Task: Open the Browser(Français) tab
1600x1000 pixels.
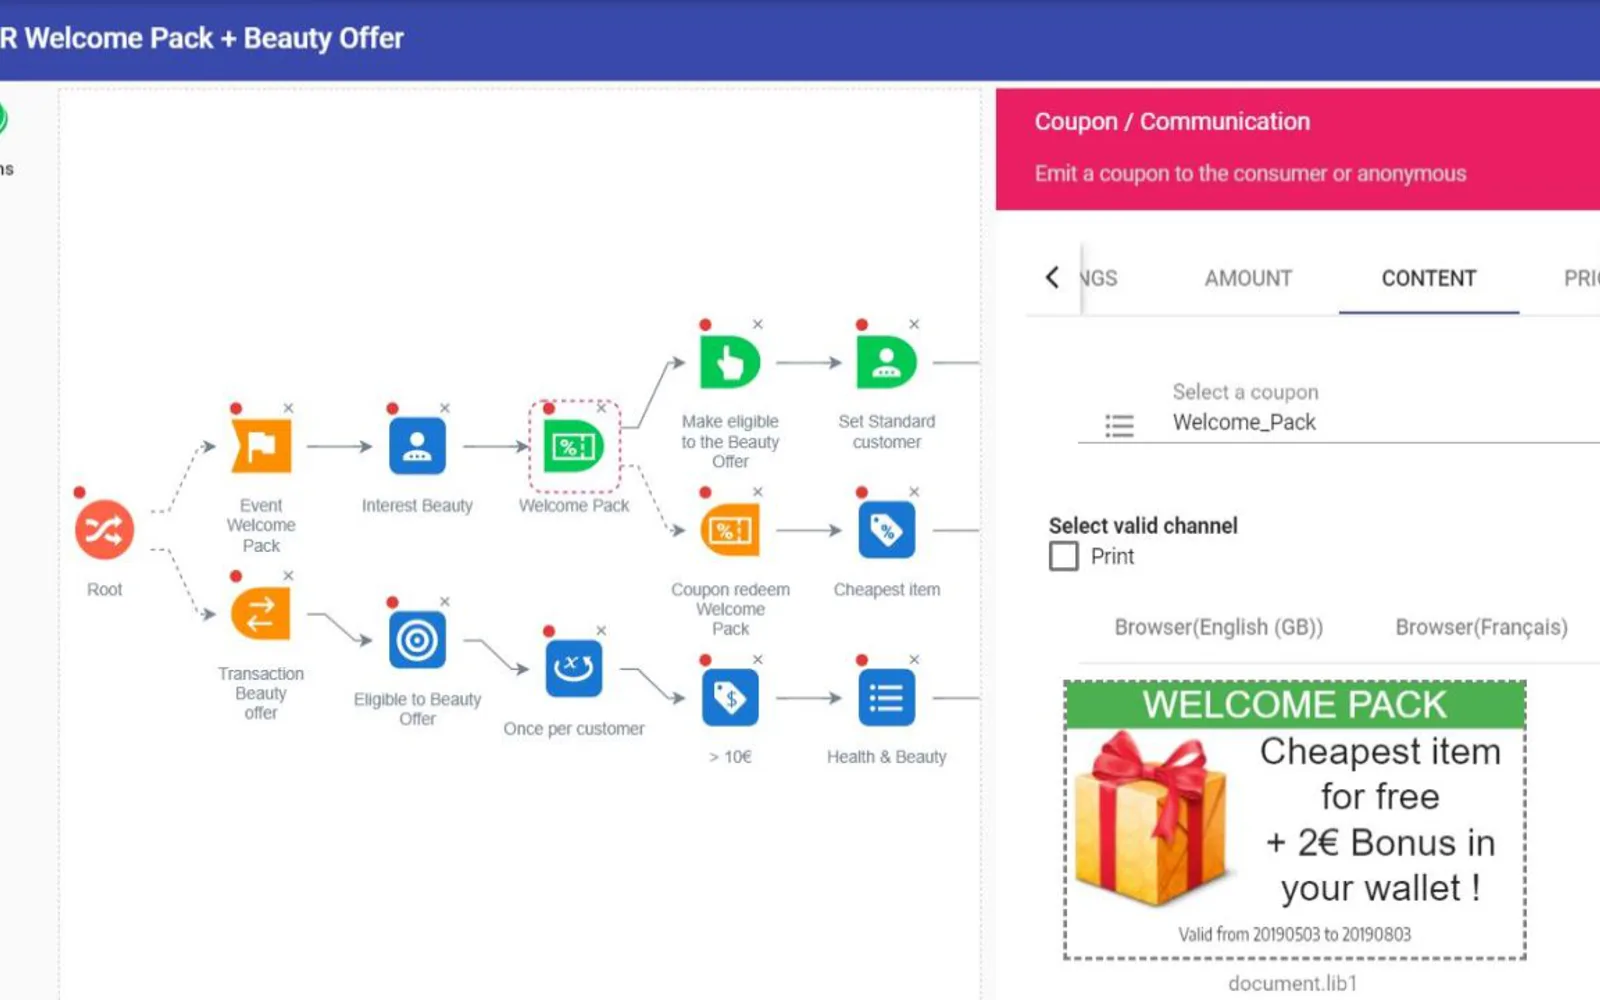Action: [1481, 627]
